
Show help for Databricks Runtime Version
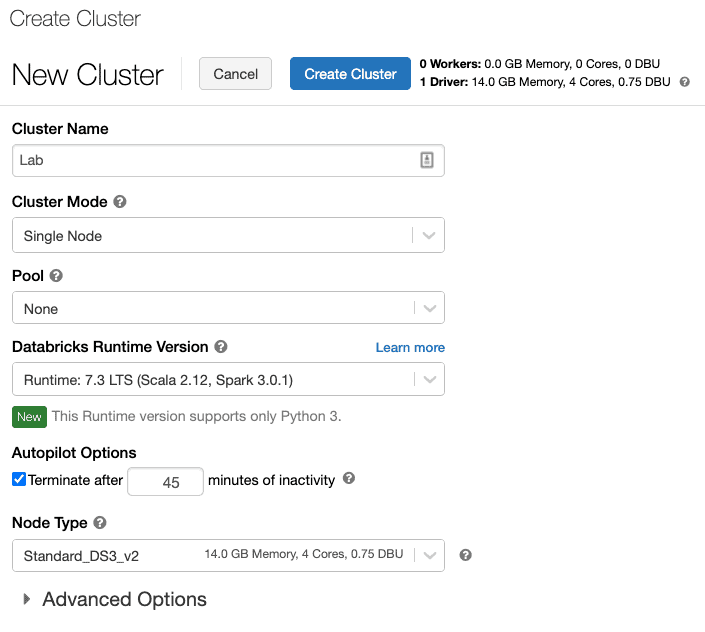point(221,347)
